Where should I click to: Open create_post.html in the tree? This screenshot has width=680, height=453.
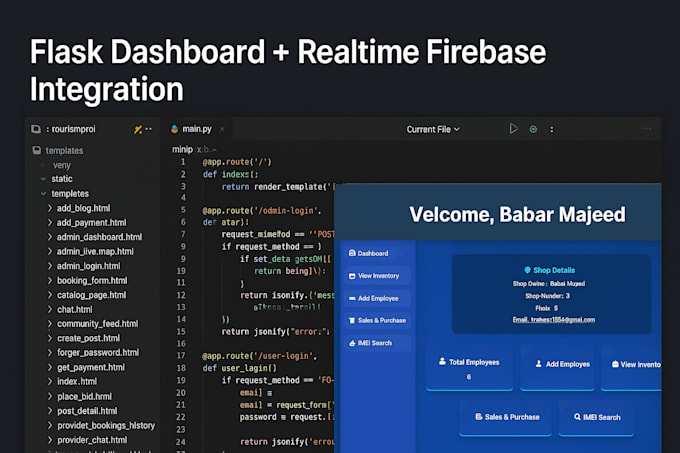coord(88,338)
